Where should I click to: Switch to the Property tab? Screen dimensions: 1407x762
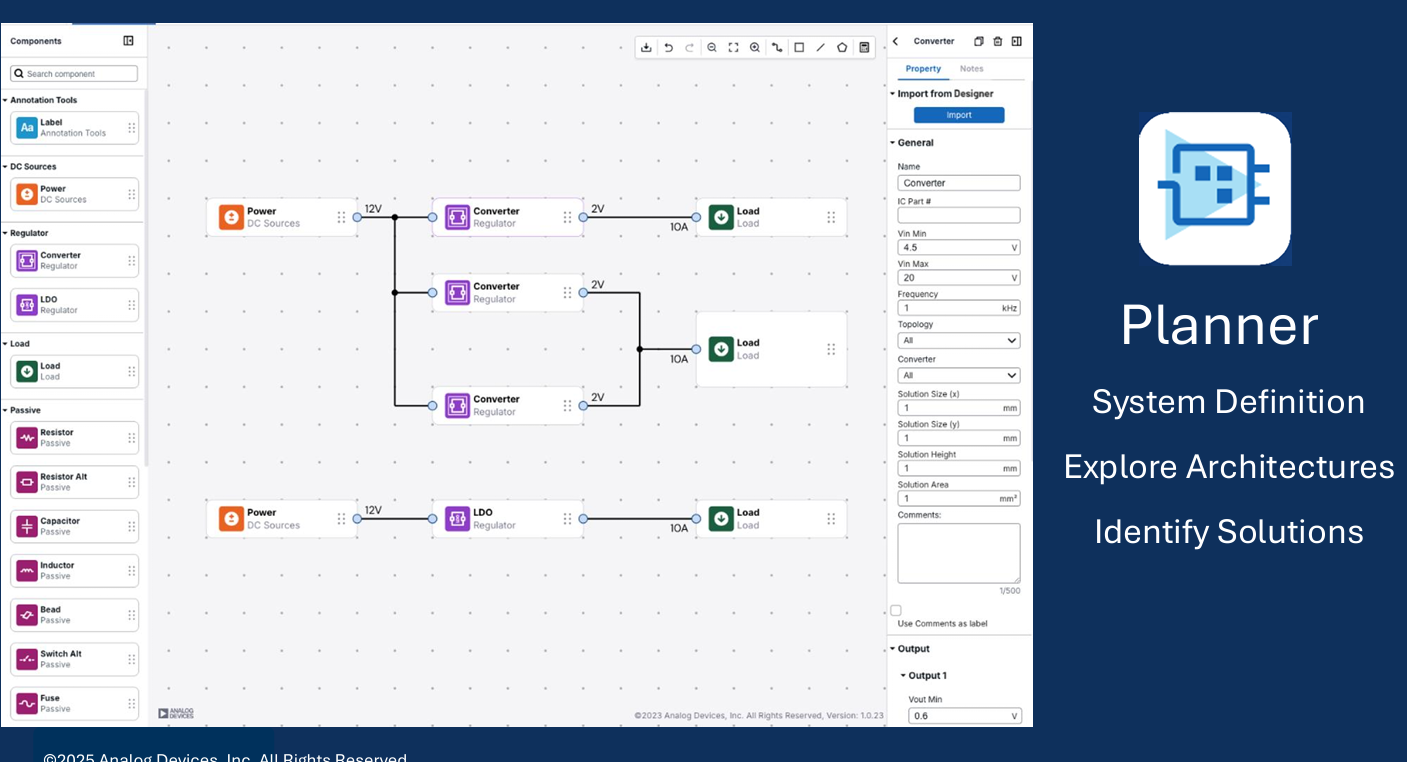click(x=923, y=69)
